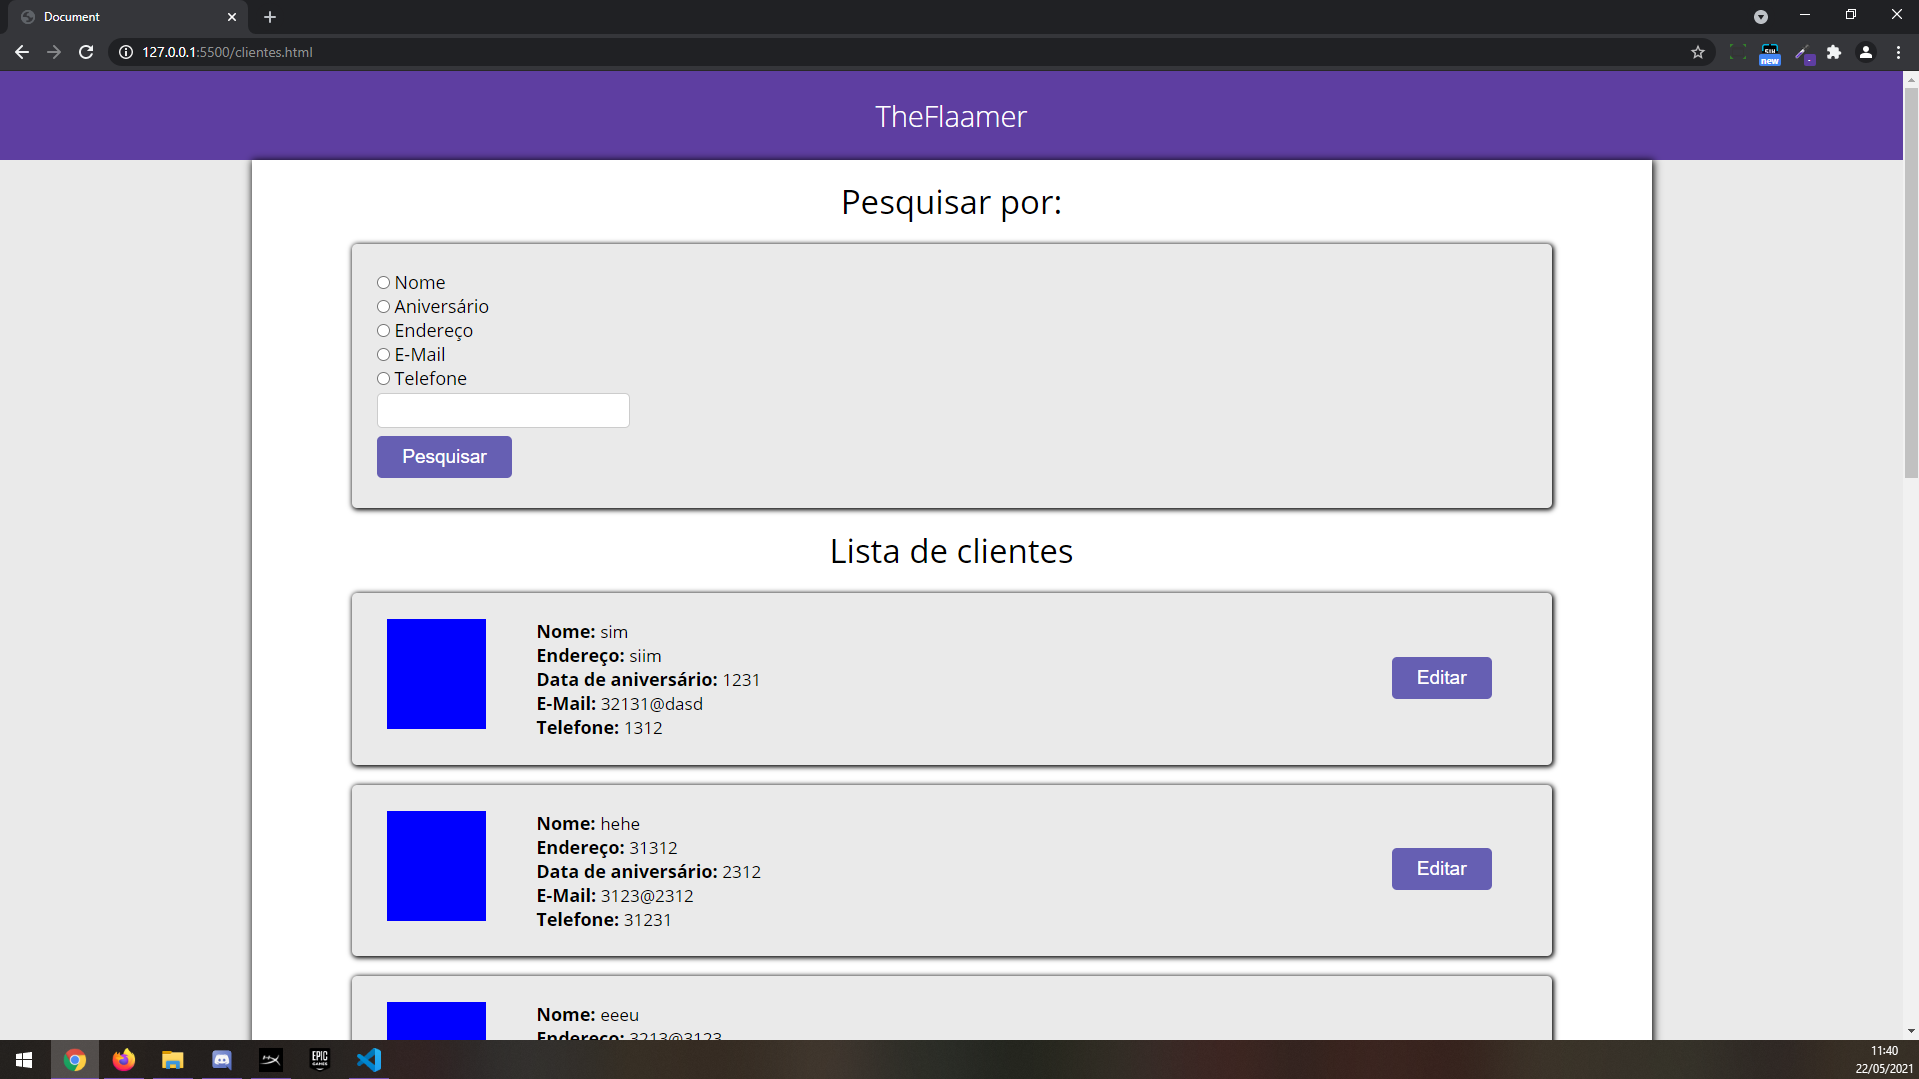Viewport: 1919px width, 1079px height.
Task: Focus the search text field
Action: point(503,411)
